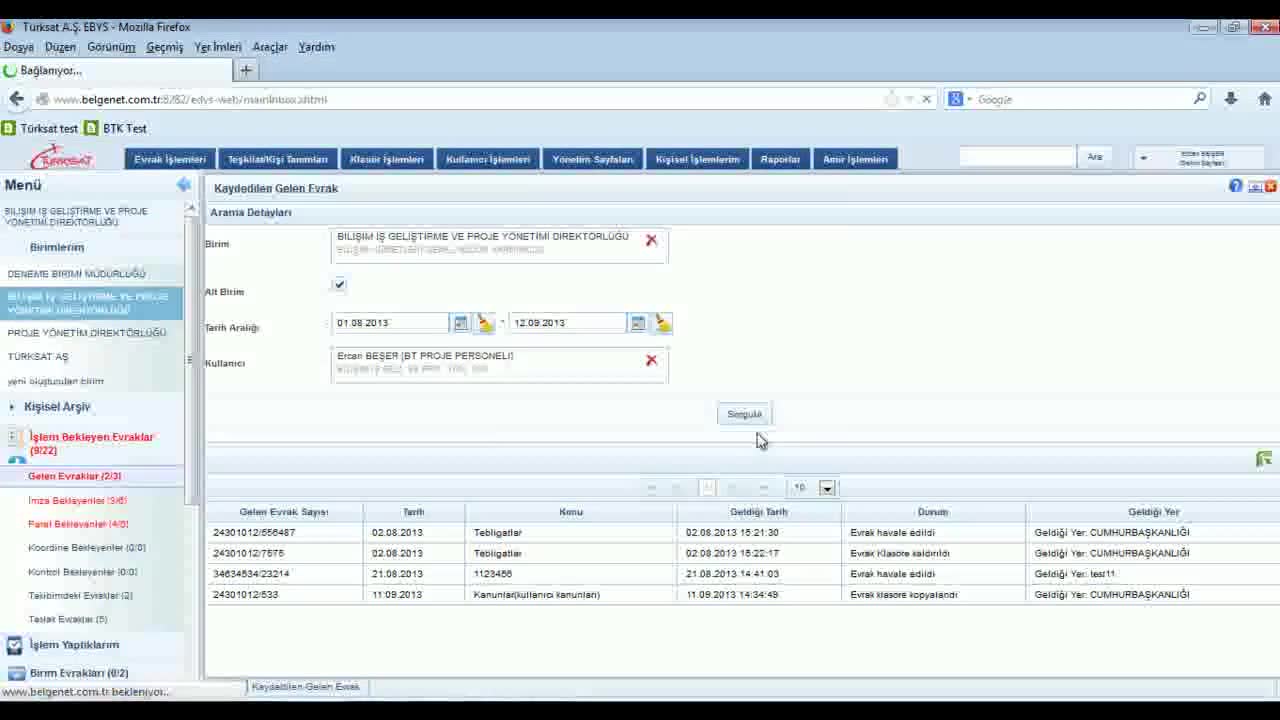
Task: Expand the user profile dropdown arrow
Action: coord(1143,158)
